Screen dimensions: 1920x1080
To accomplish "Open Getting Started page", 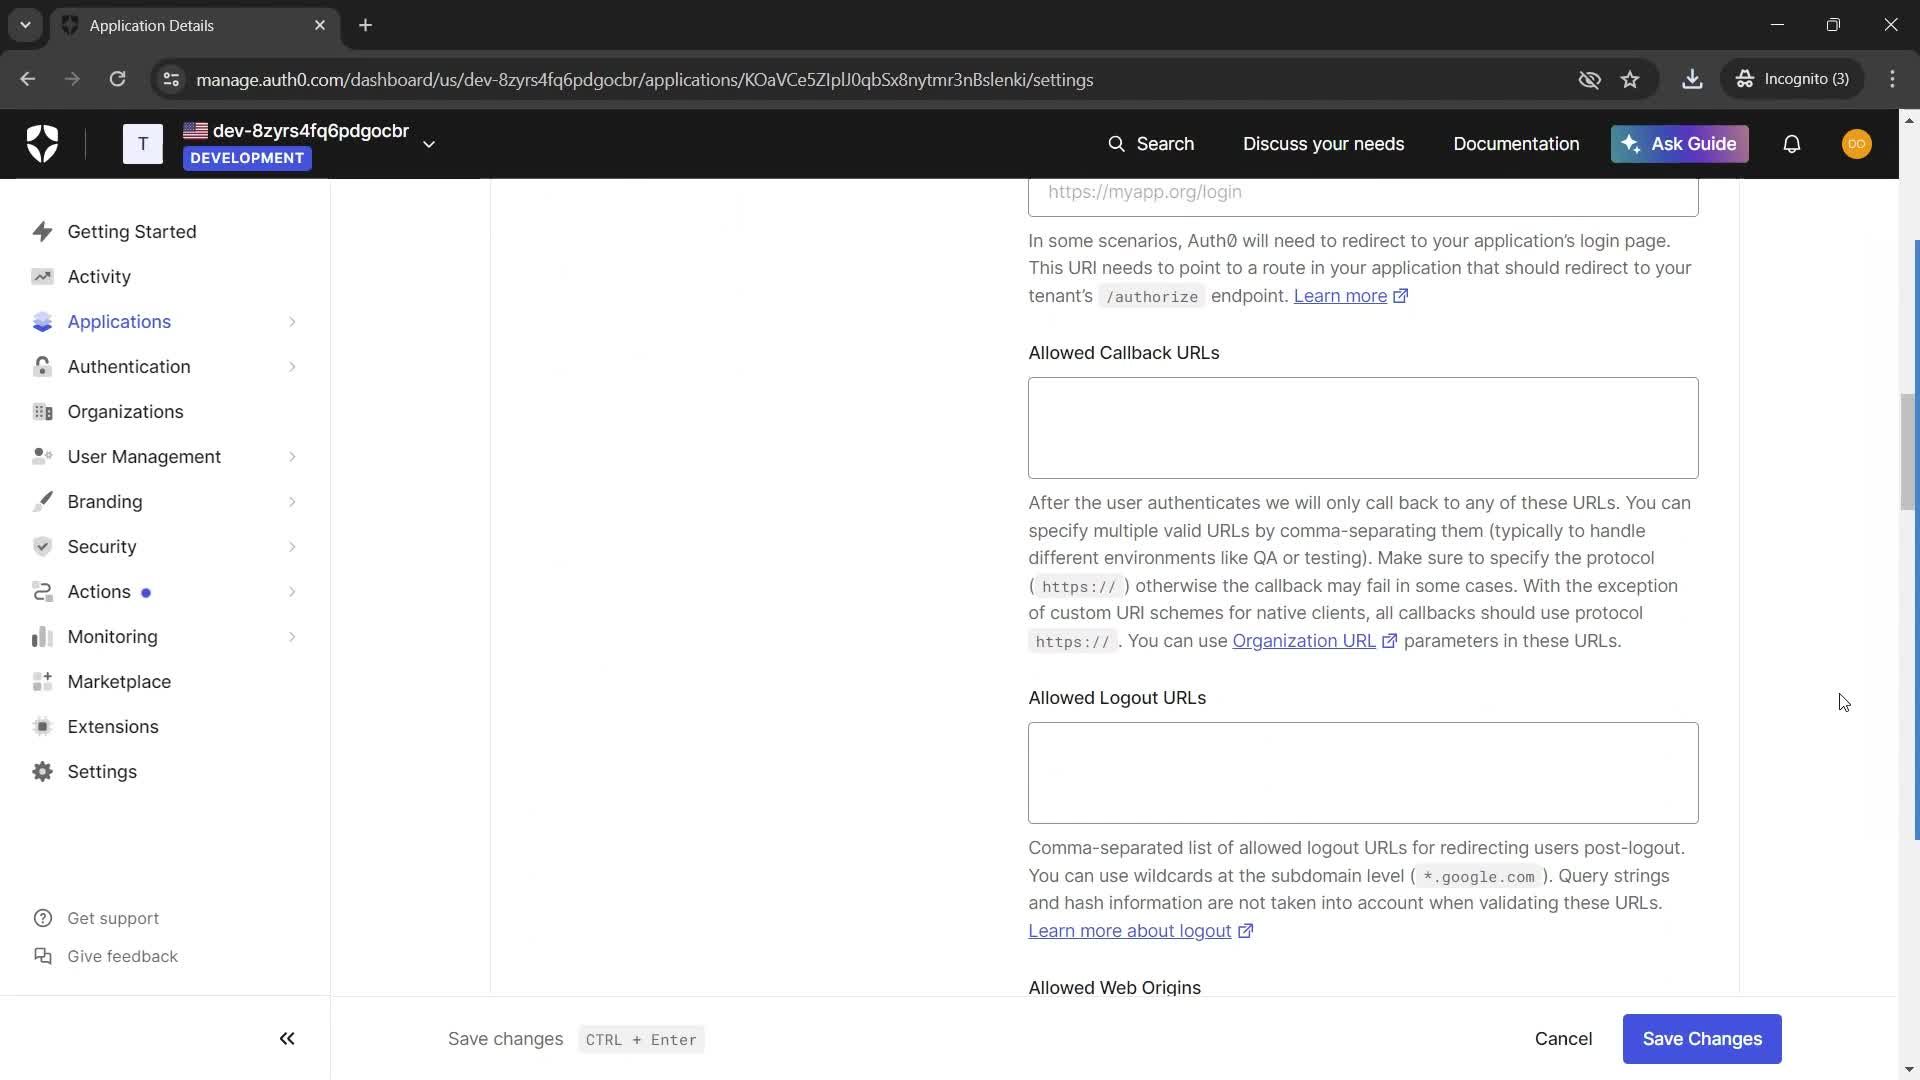I will pos(132,232).
